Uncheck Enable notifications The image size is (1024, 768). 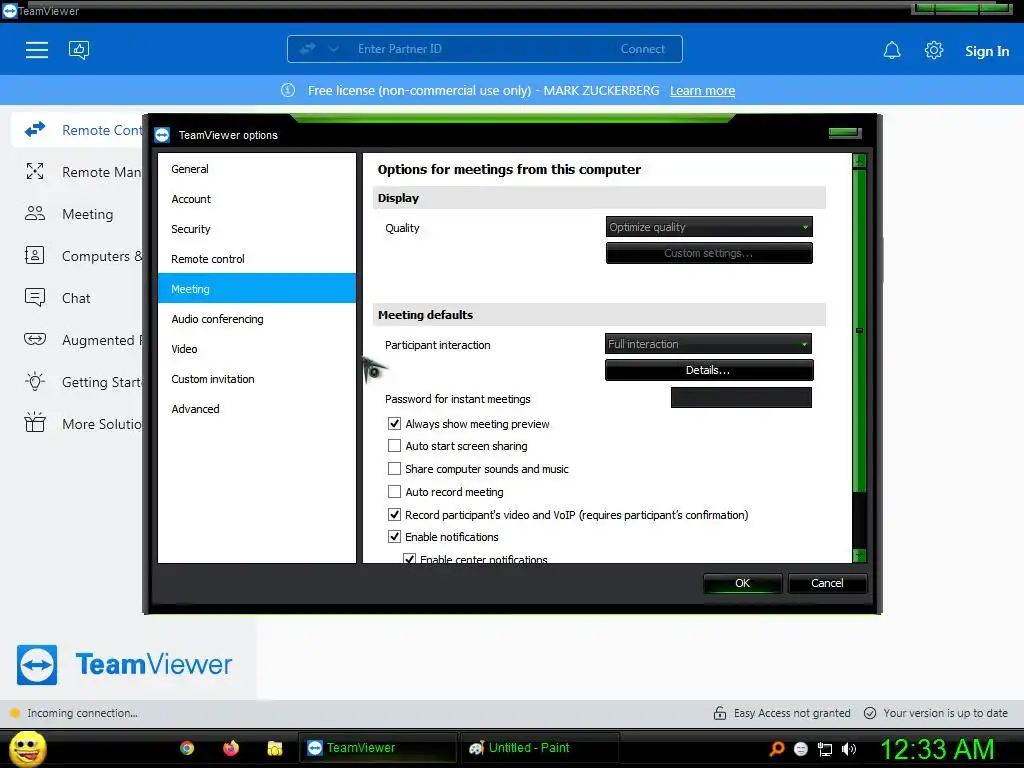[394, 537]
